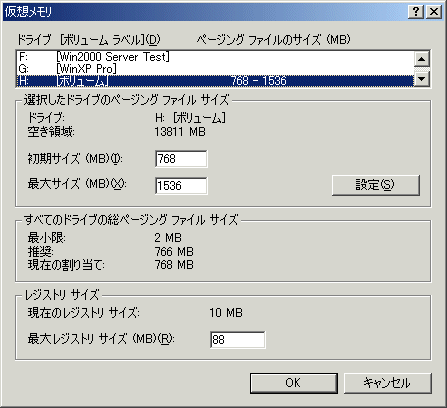
Task: Click the OK button
Action: pos(294,383)
